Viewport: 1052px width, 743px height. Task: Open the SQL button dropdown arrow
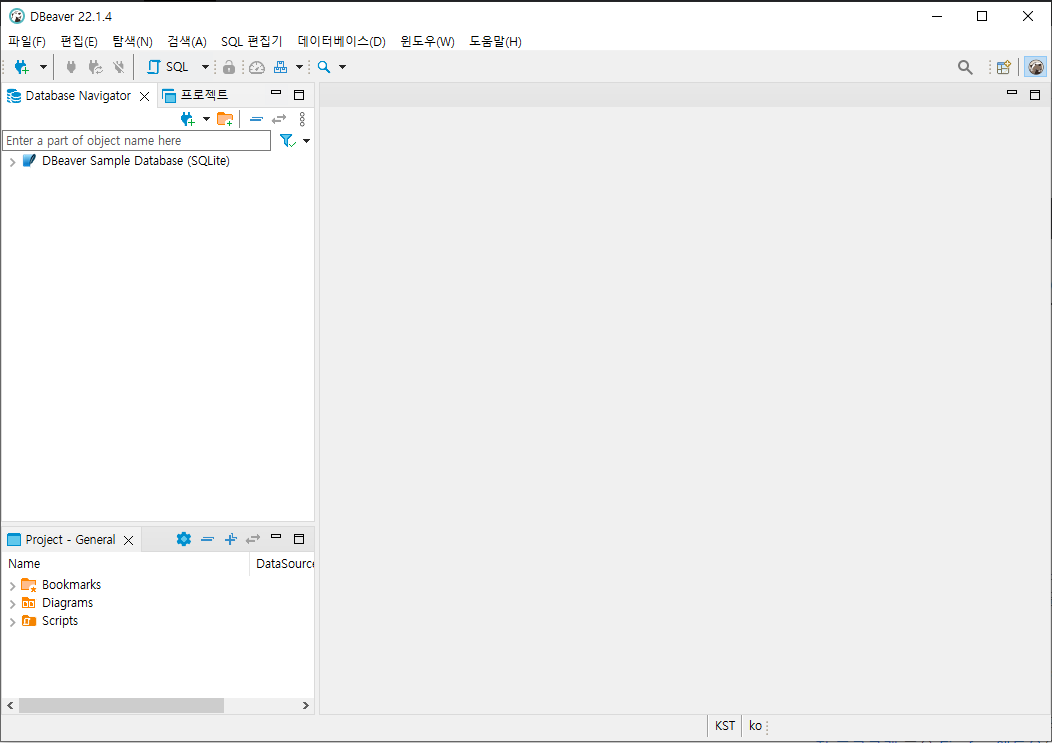click(205, 67)
